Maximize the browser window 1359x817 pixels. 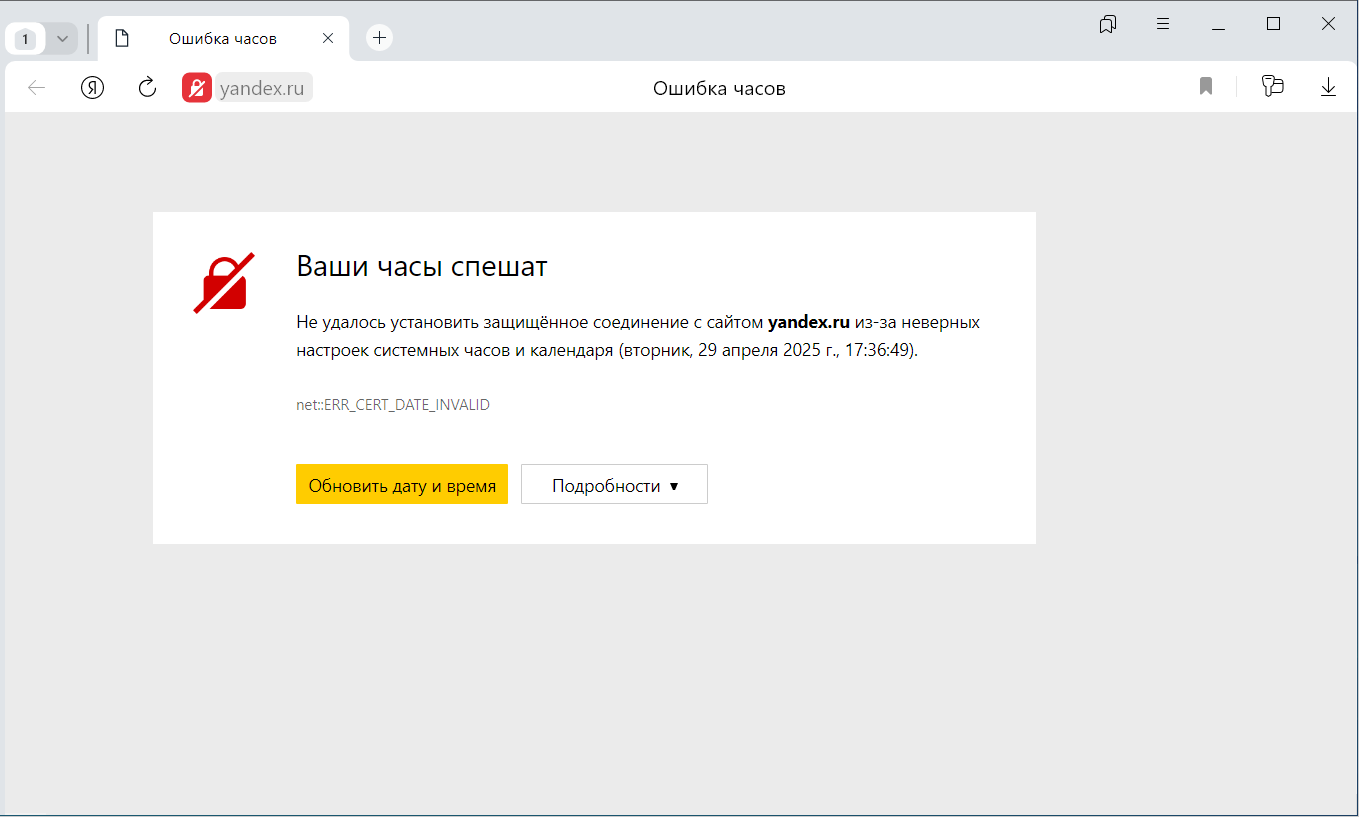[x=1273, y=25]
